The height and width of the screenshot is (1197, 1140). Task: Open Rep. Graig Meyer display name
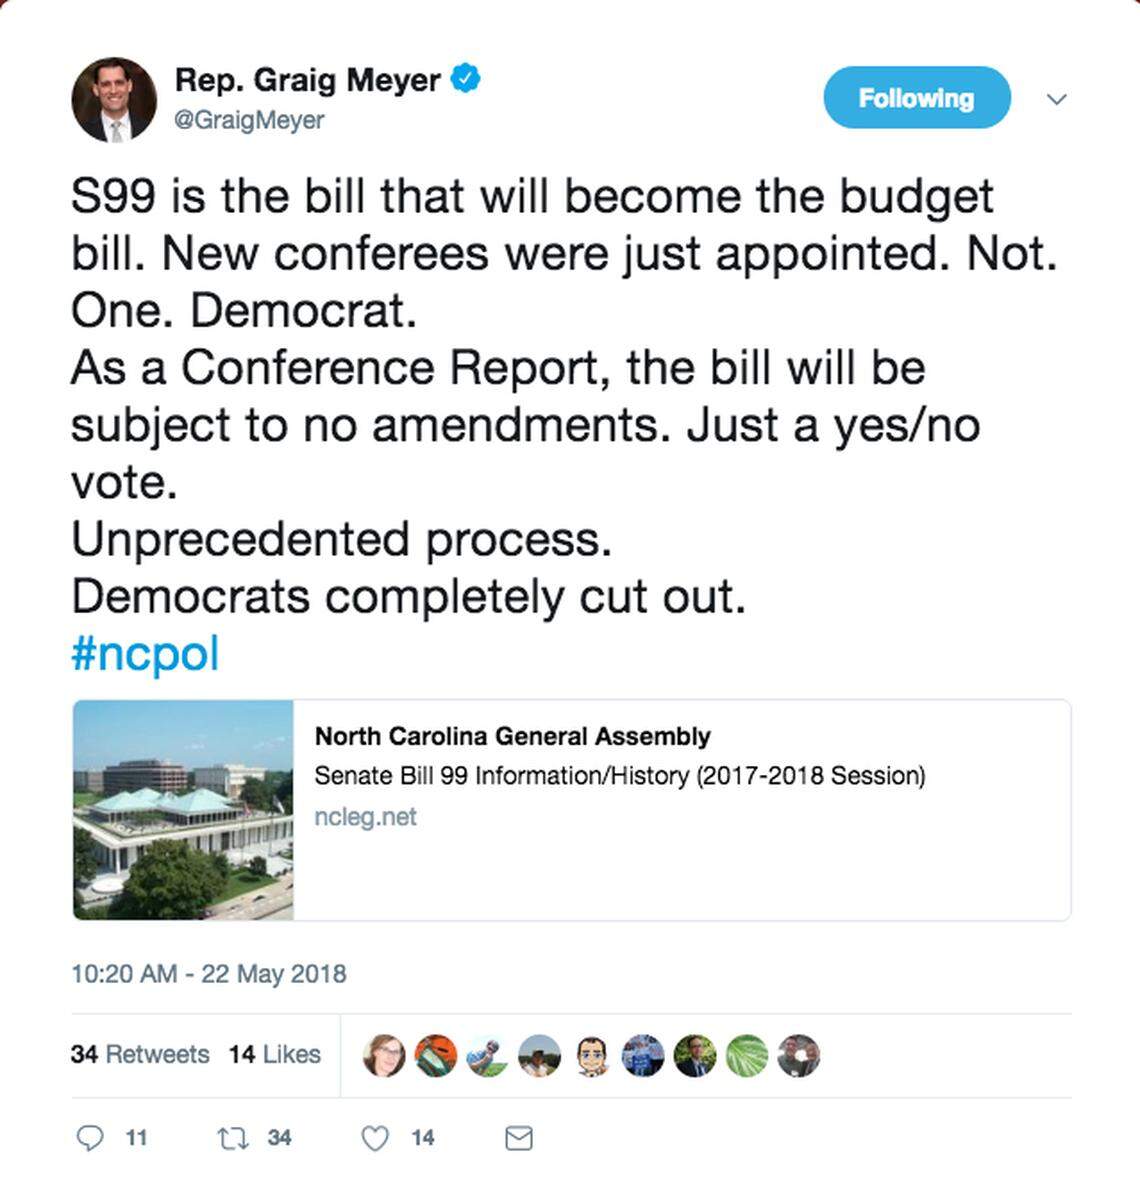[x=307, y=80]
